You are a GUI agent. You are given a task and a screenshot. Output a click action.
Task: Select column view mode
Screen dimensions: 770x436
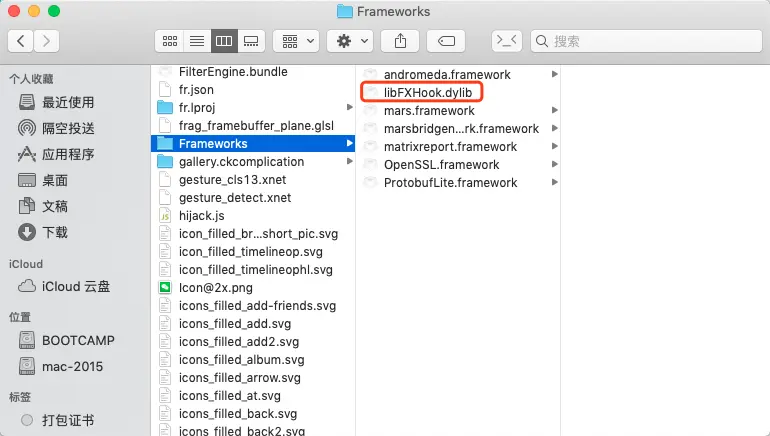click(x=224, y=41)
